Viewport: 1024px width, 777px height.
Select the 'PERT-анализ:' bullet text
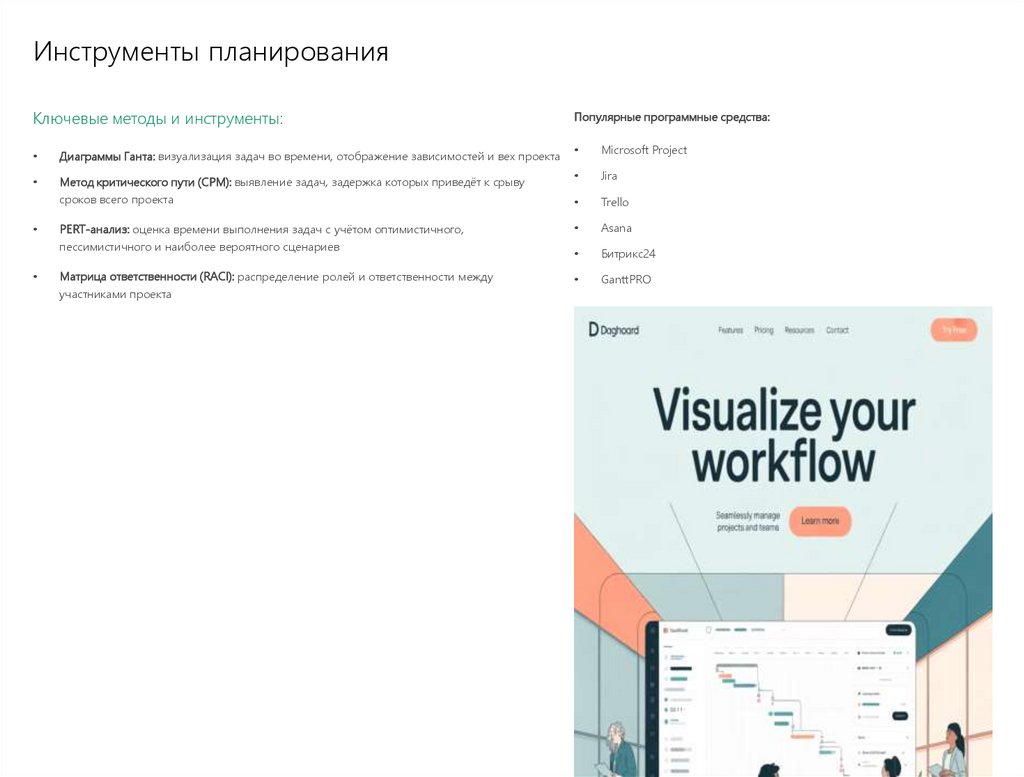94,230
